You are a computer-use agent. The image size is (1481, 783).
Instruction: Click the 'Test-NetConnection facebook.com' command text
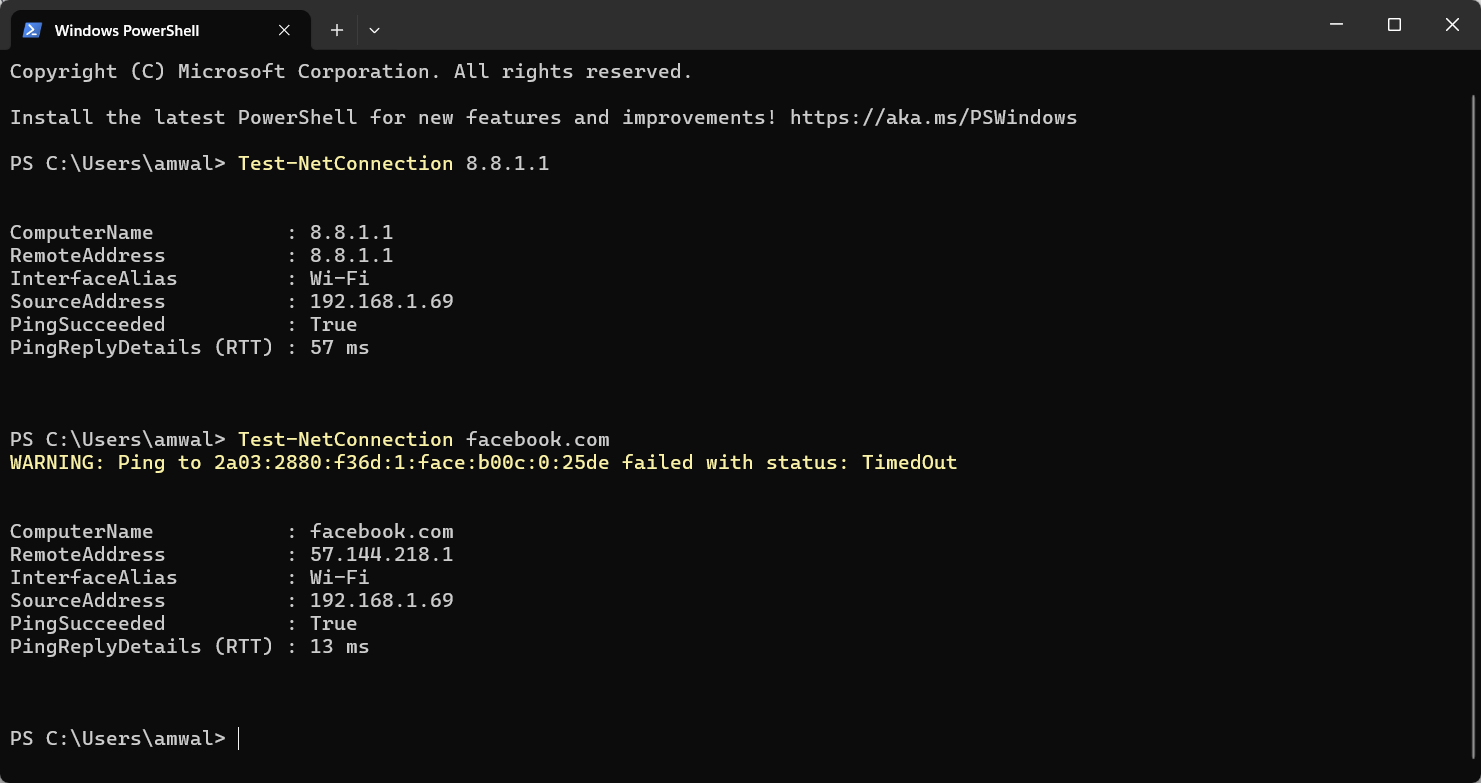click(x=423, y=440)
